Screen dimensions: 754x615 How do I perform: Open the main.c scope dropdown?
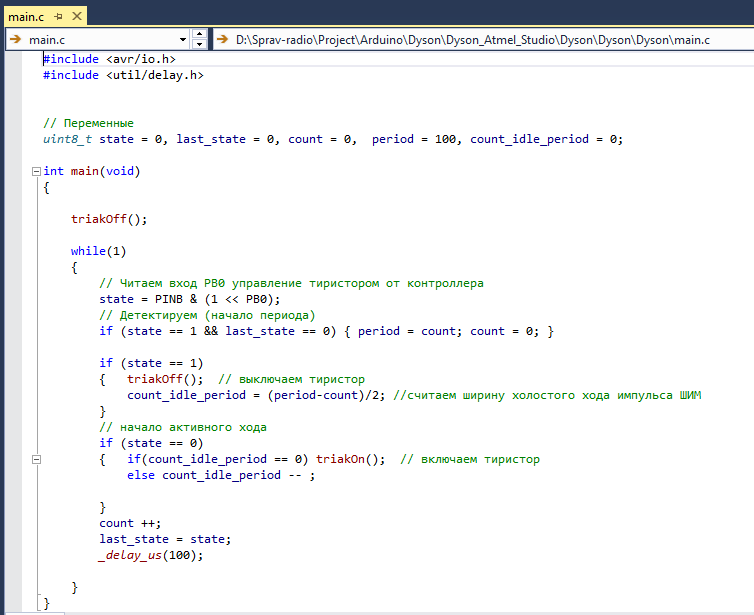click(183, 39)
